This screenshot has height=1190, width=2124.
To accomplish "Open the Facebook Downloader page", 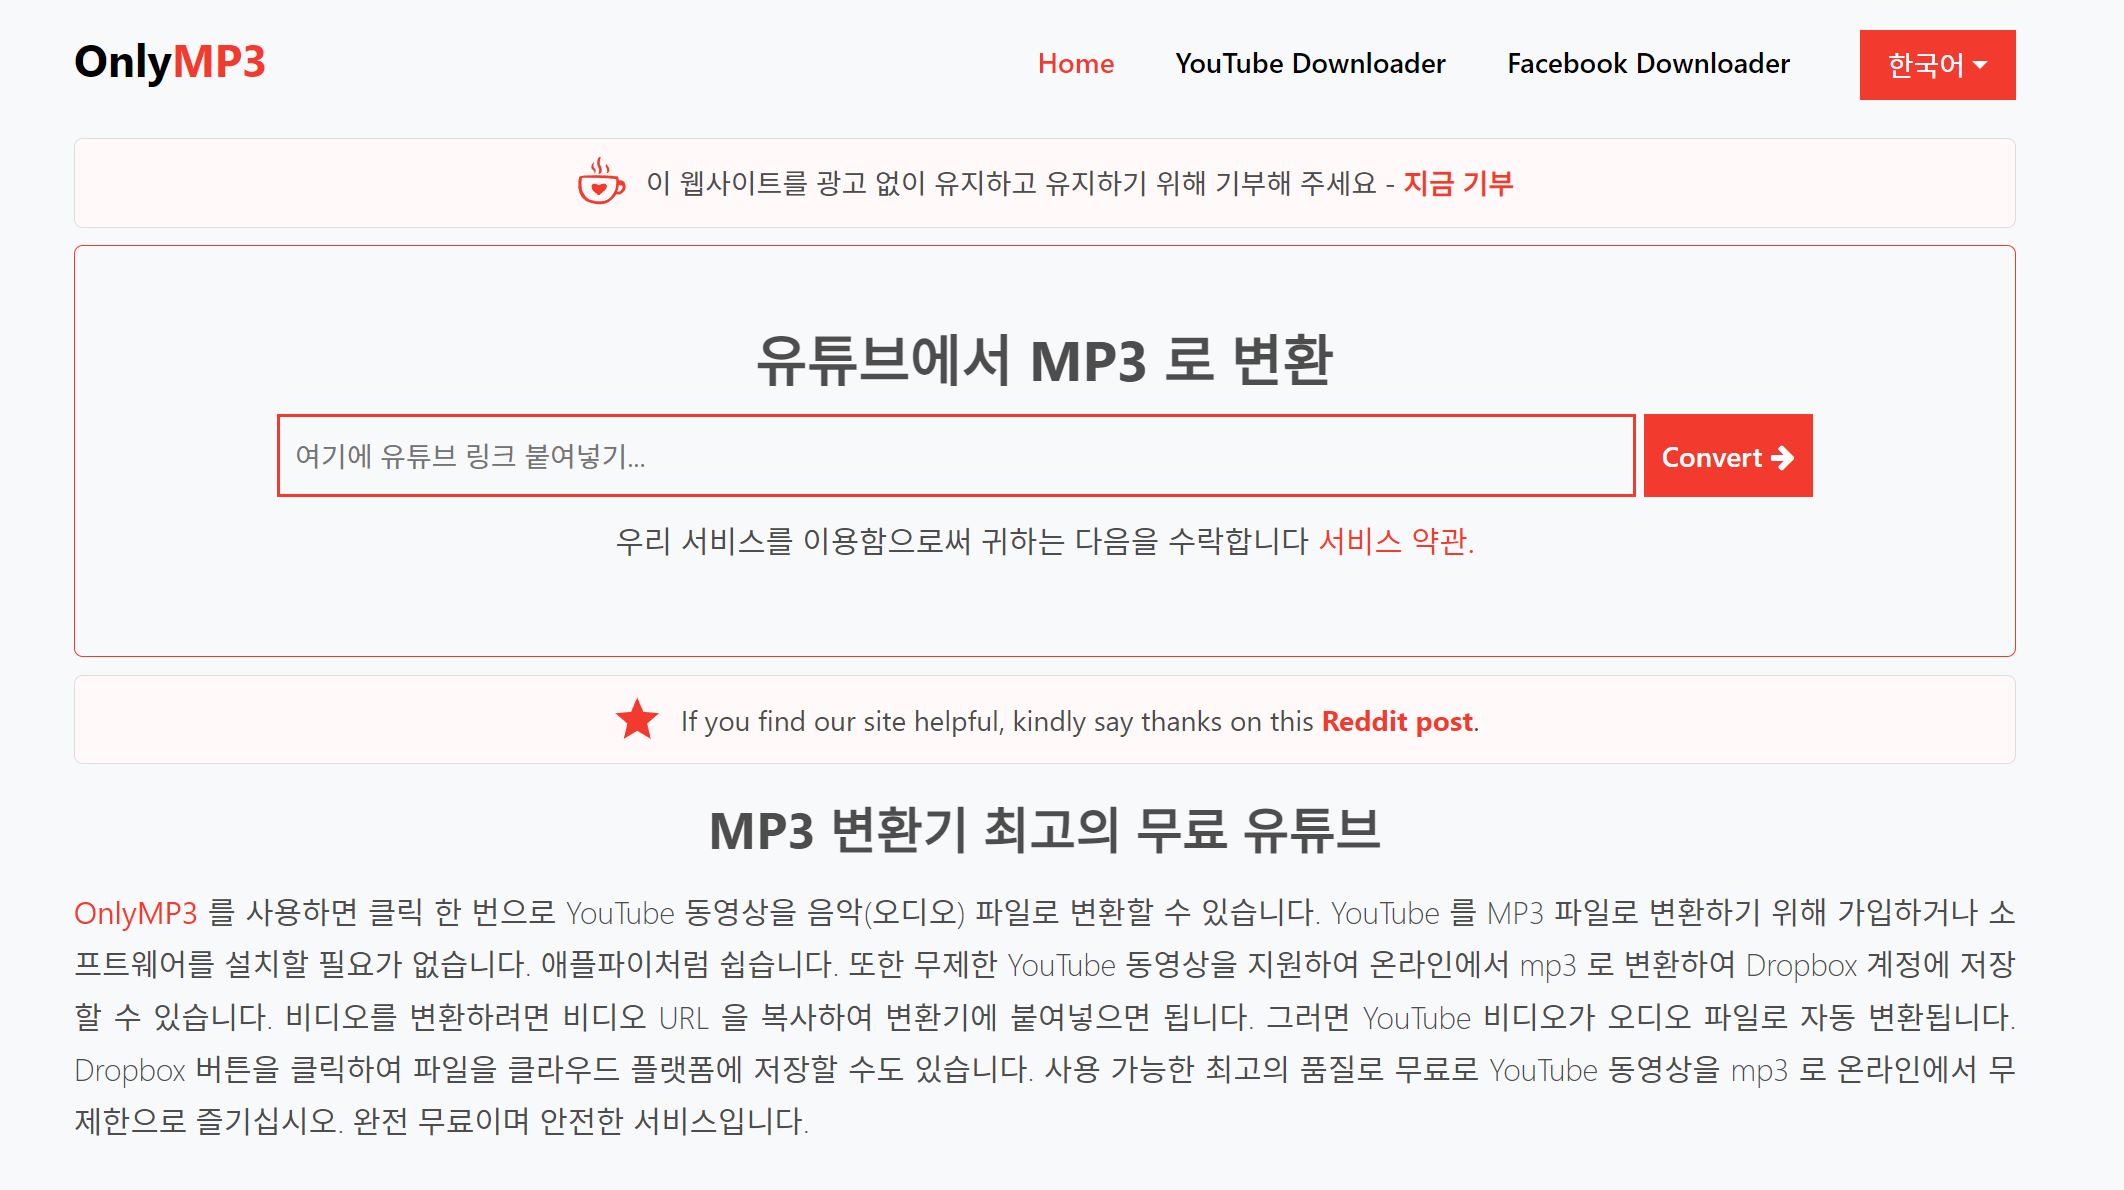I will (1648, 64).
